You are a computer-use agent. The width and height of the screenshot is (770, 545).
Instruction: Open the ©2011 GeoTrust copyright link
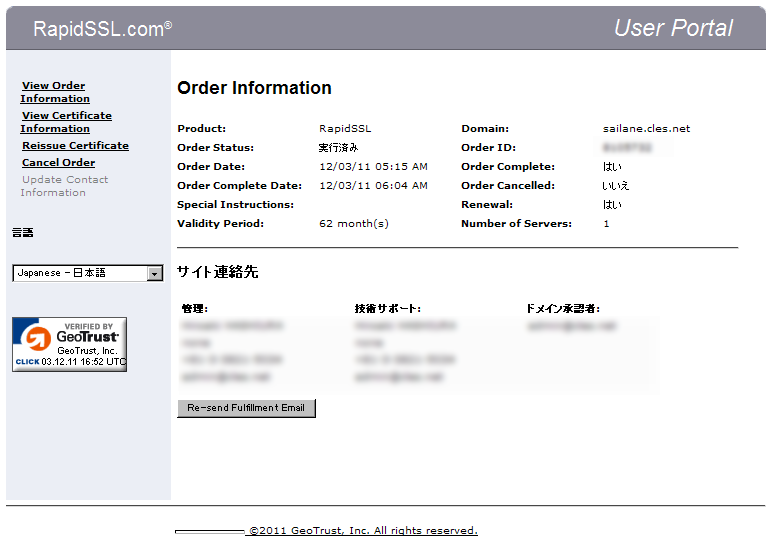point(362,531)
